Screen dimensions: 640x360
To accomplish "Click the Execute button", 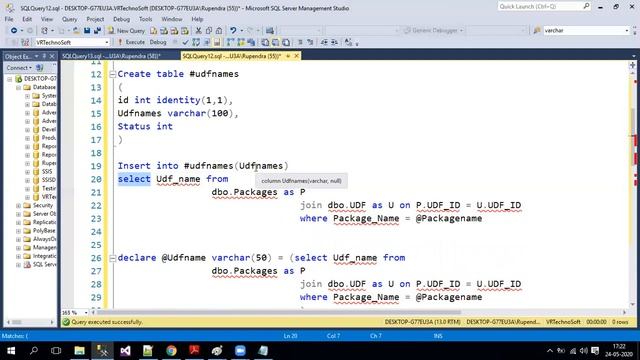I will point(131,42).
